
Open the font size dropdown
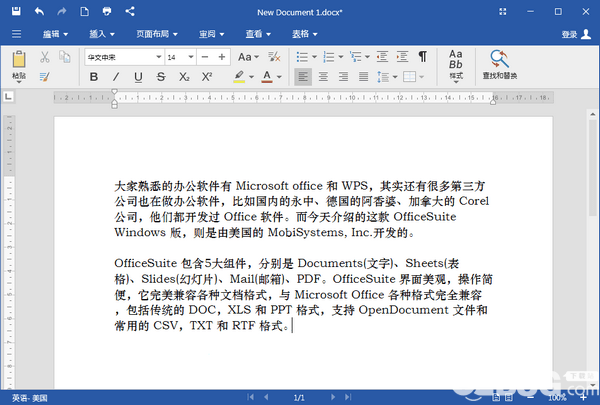click(x=191, y=57)
